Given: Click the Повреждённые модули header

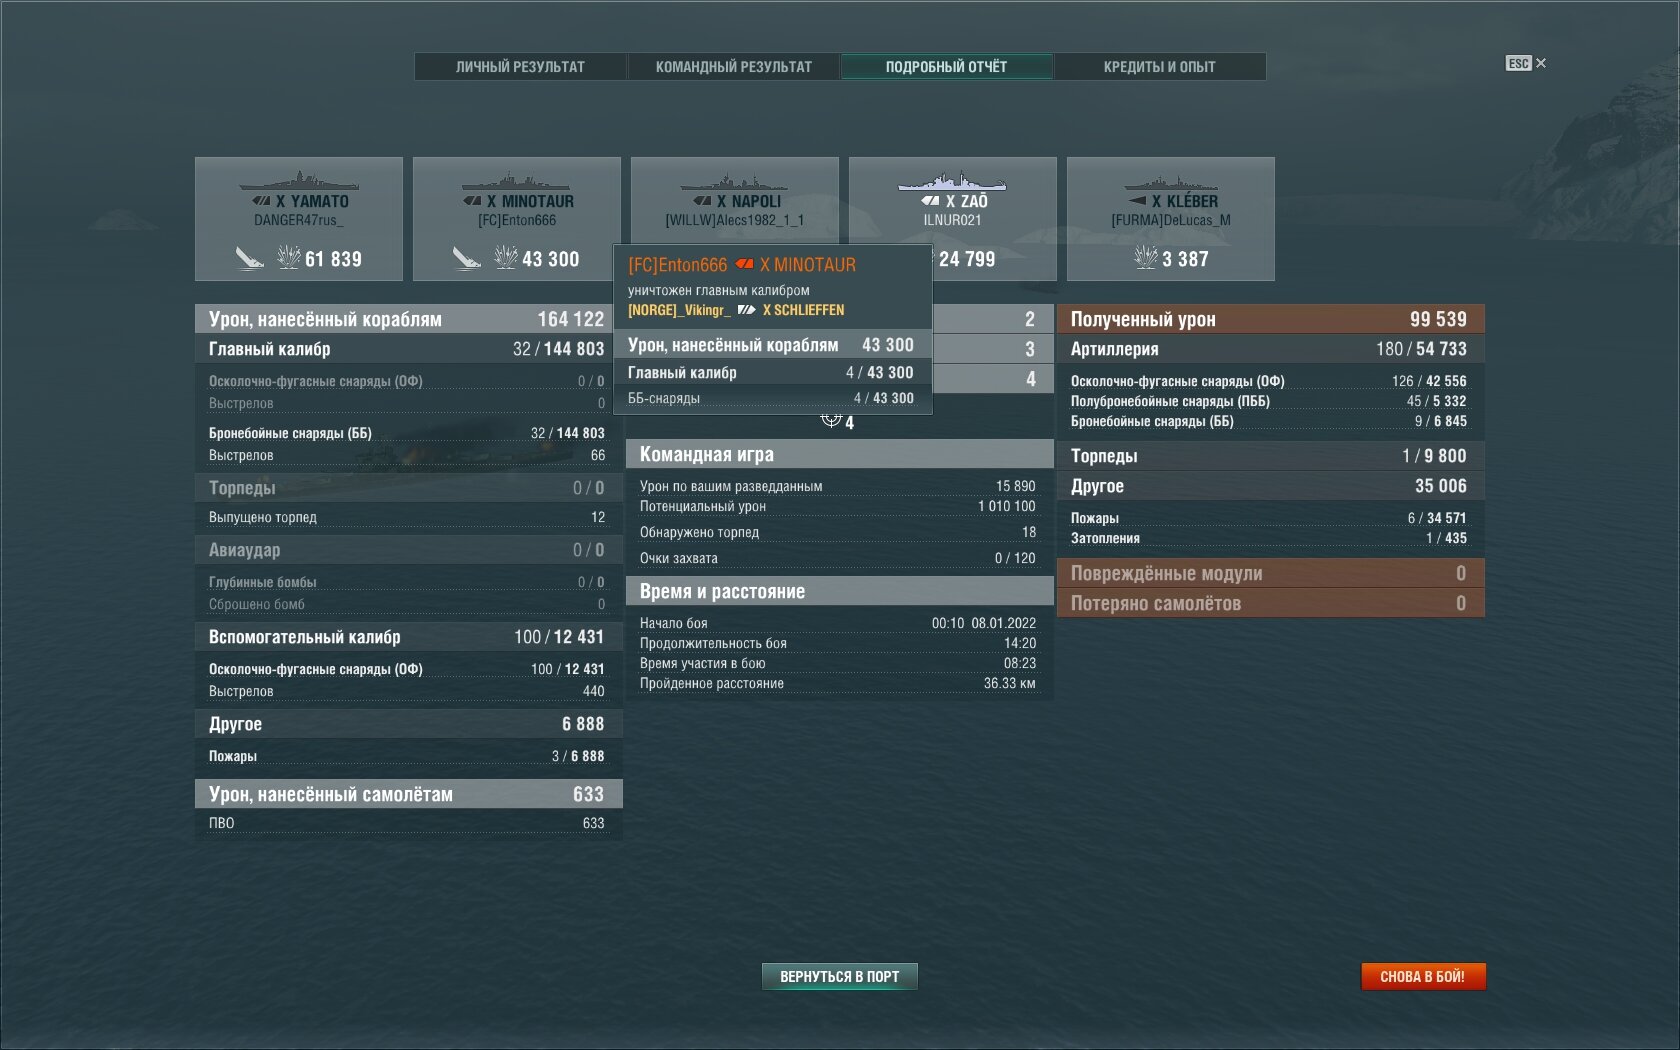Looking at the screenshot, I should coord(1270,573).
